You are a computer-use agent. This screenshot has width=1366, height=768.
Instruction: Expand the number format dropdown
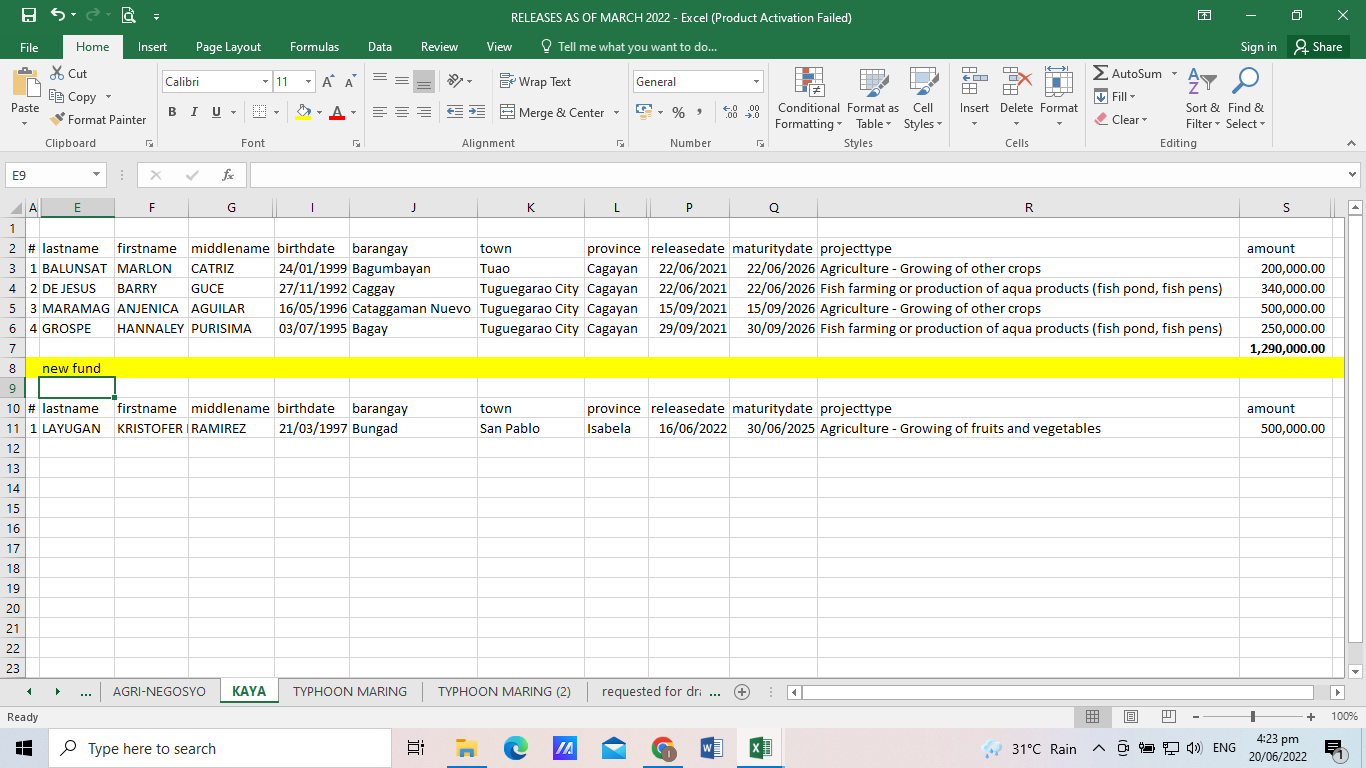(756, 82)
